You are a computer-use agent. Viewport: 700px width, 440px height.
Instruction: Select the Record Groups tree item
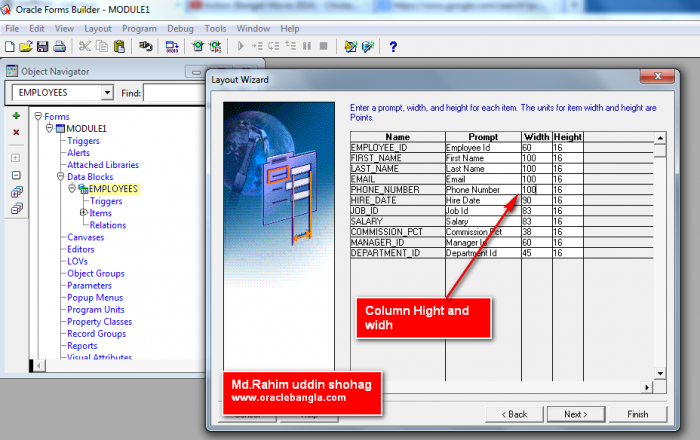coord(96,333)
